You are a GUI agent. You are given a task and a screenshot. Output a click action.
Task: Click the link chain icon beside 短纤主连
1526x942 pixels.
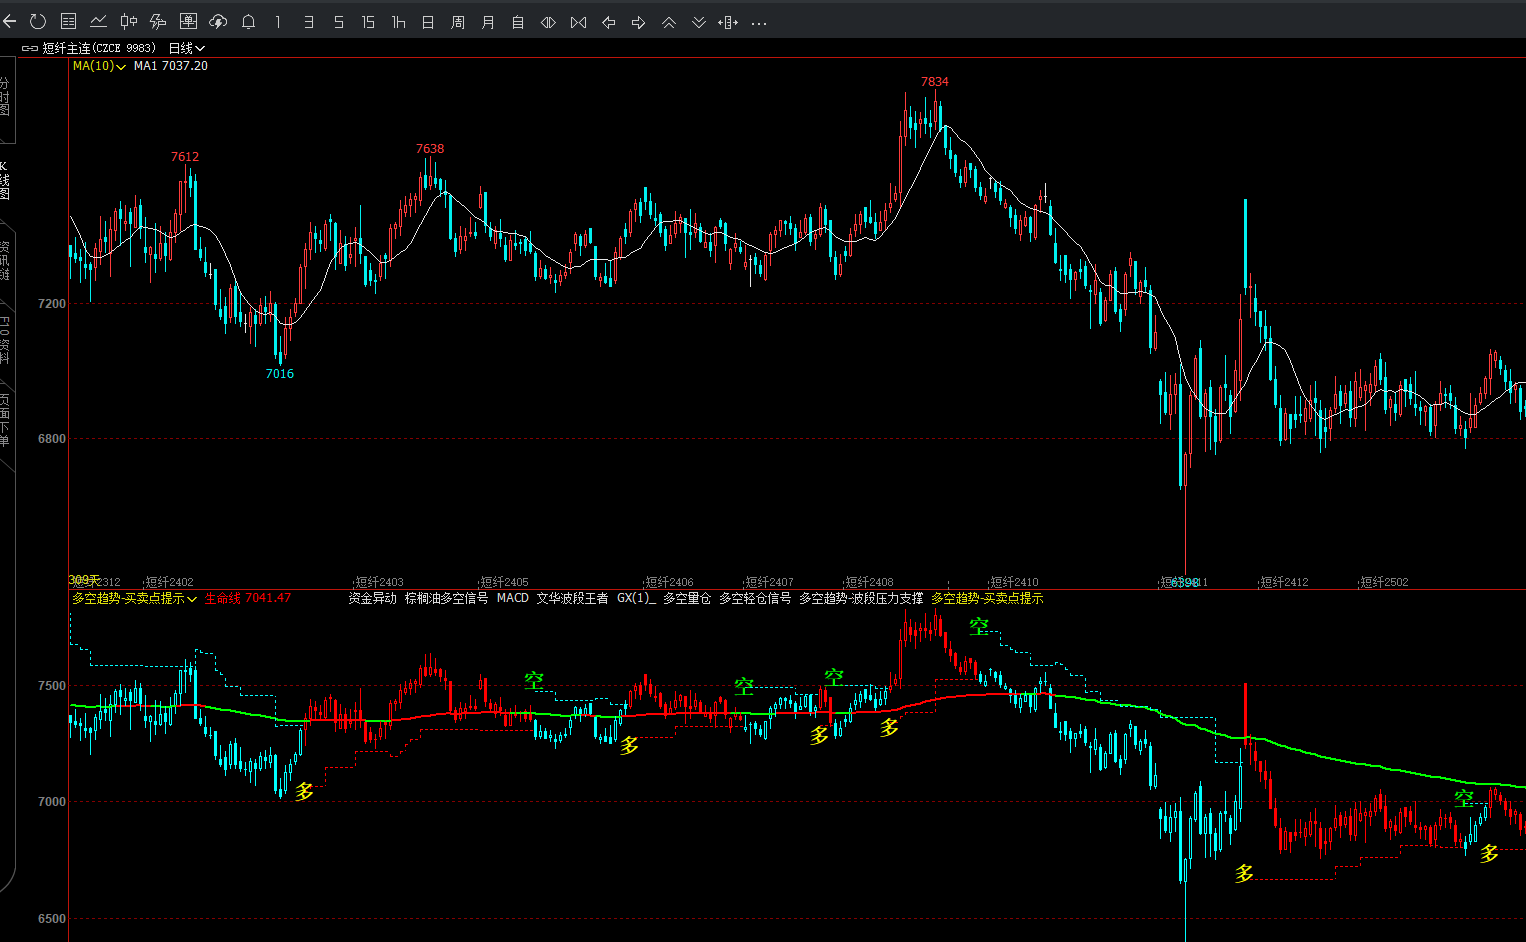coord(30,48)
